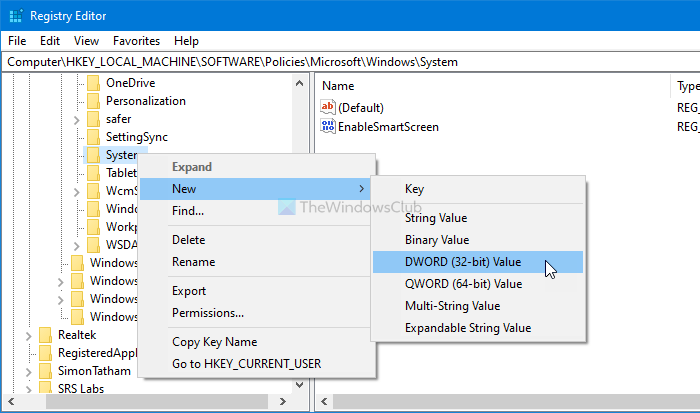This screenshot has width=700, height=413.
Task: Open Permissions... from context menu
Action: pyautogui.click(x=257, y=313)
